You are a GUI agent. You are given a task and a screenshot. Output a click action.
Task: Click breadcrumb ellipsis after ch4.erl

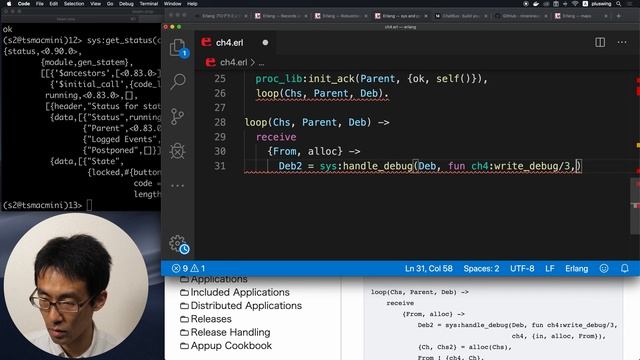261,62
